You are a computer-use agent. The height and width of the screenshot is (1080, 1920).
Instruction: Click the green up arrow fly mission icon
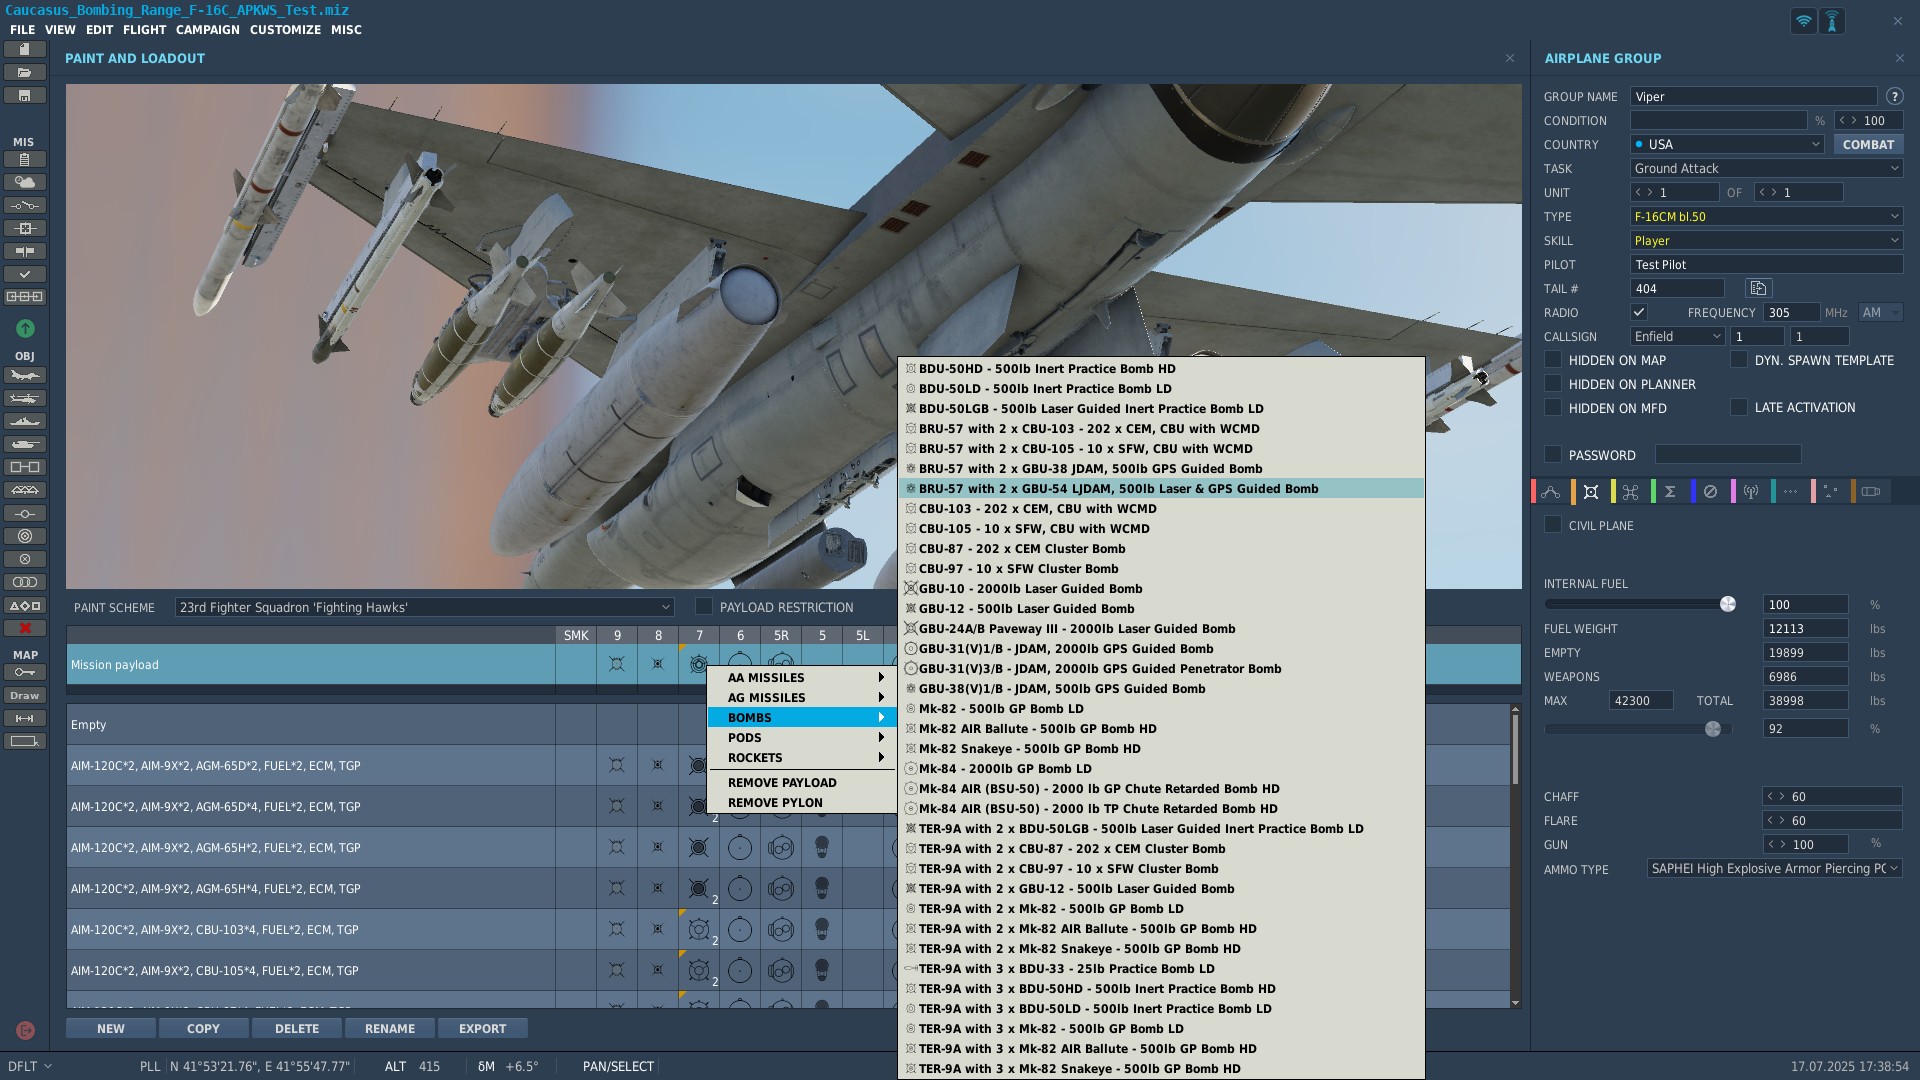25,328
